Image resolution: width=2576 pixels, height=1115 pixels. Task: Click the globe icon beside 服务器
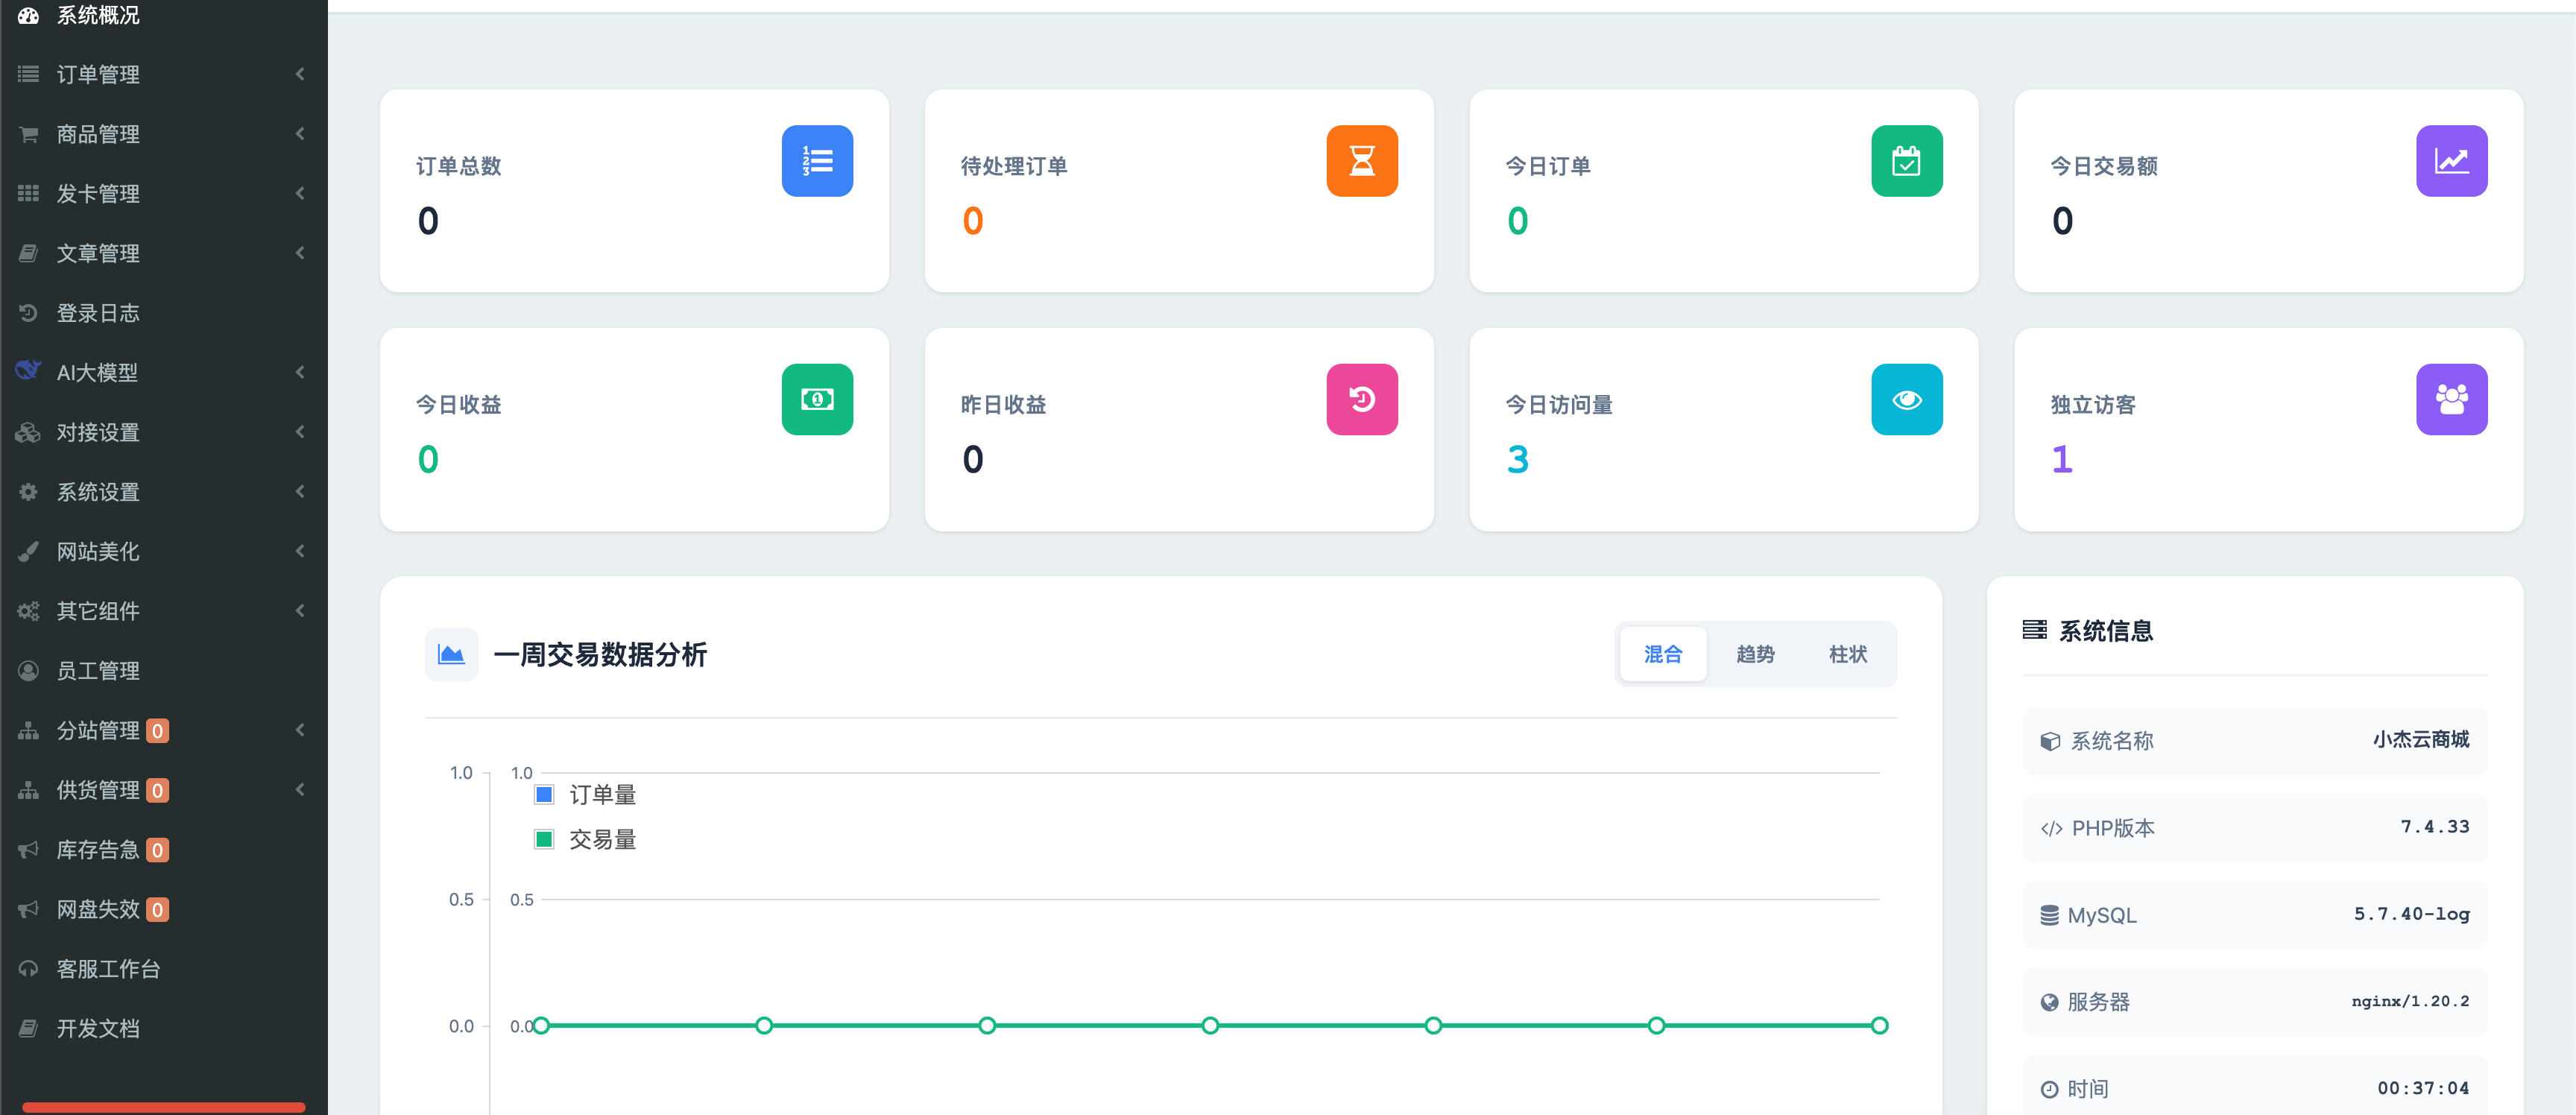click(x=2049, y=1002)
